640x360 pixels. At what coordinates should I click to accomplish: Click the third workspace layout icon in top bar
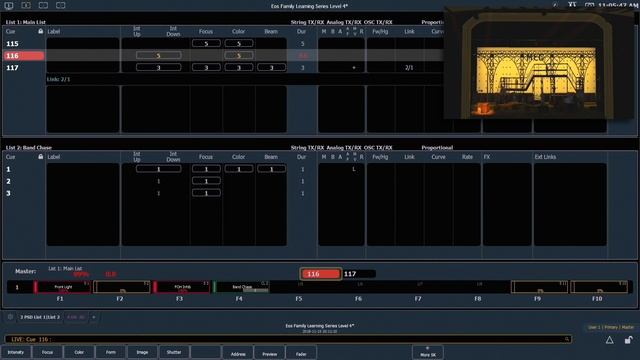43,5
